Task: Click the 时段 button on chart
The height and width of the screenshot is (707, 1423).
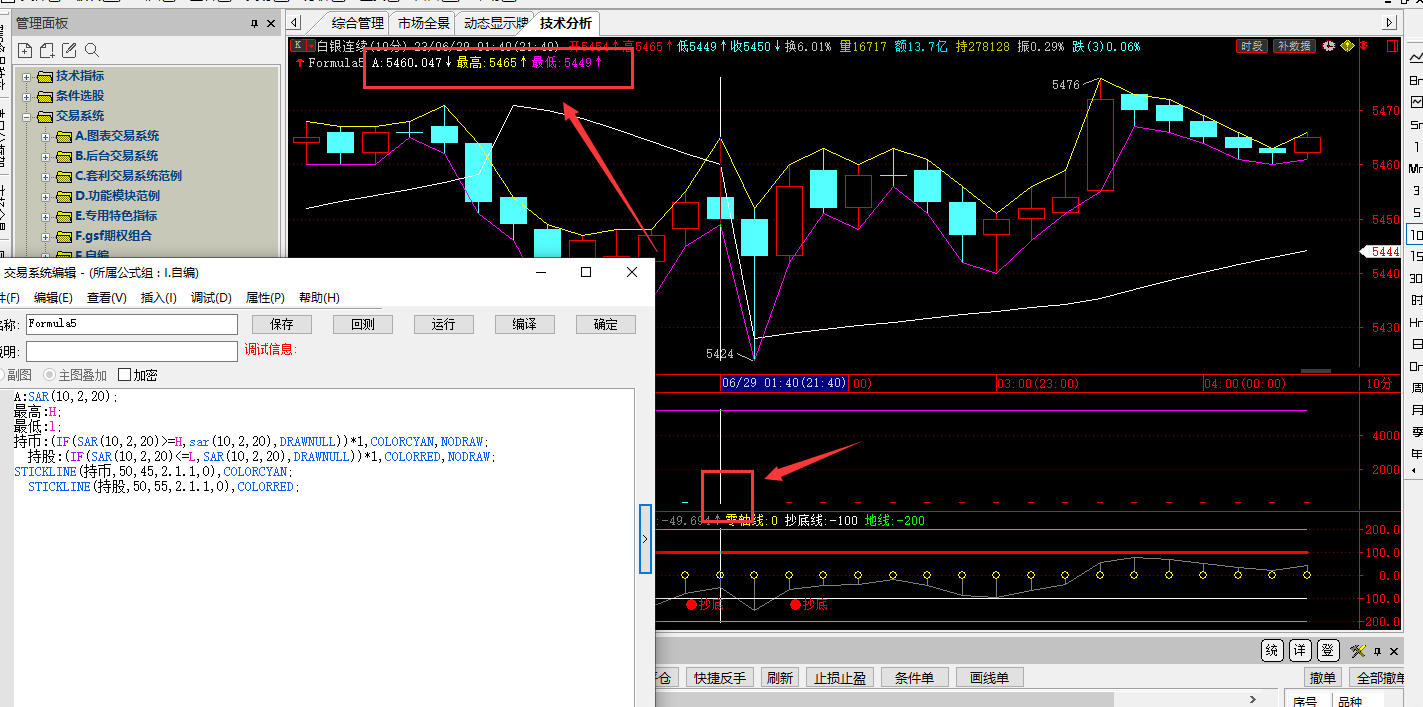Action: click(x=1251, y=46)
